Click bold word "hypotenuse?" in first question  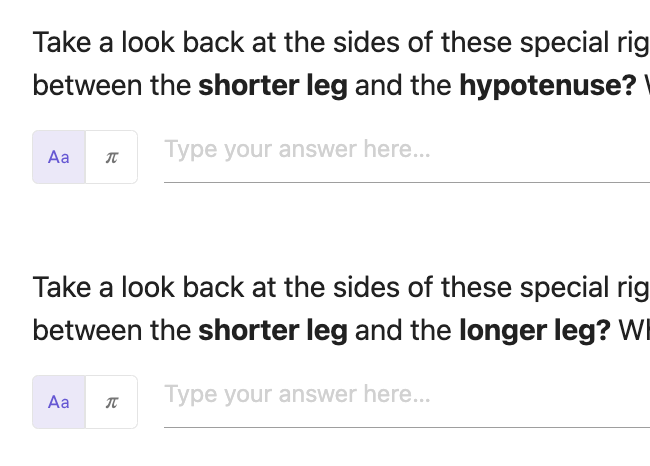pyautogui.click(x=548, y=86)
